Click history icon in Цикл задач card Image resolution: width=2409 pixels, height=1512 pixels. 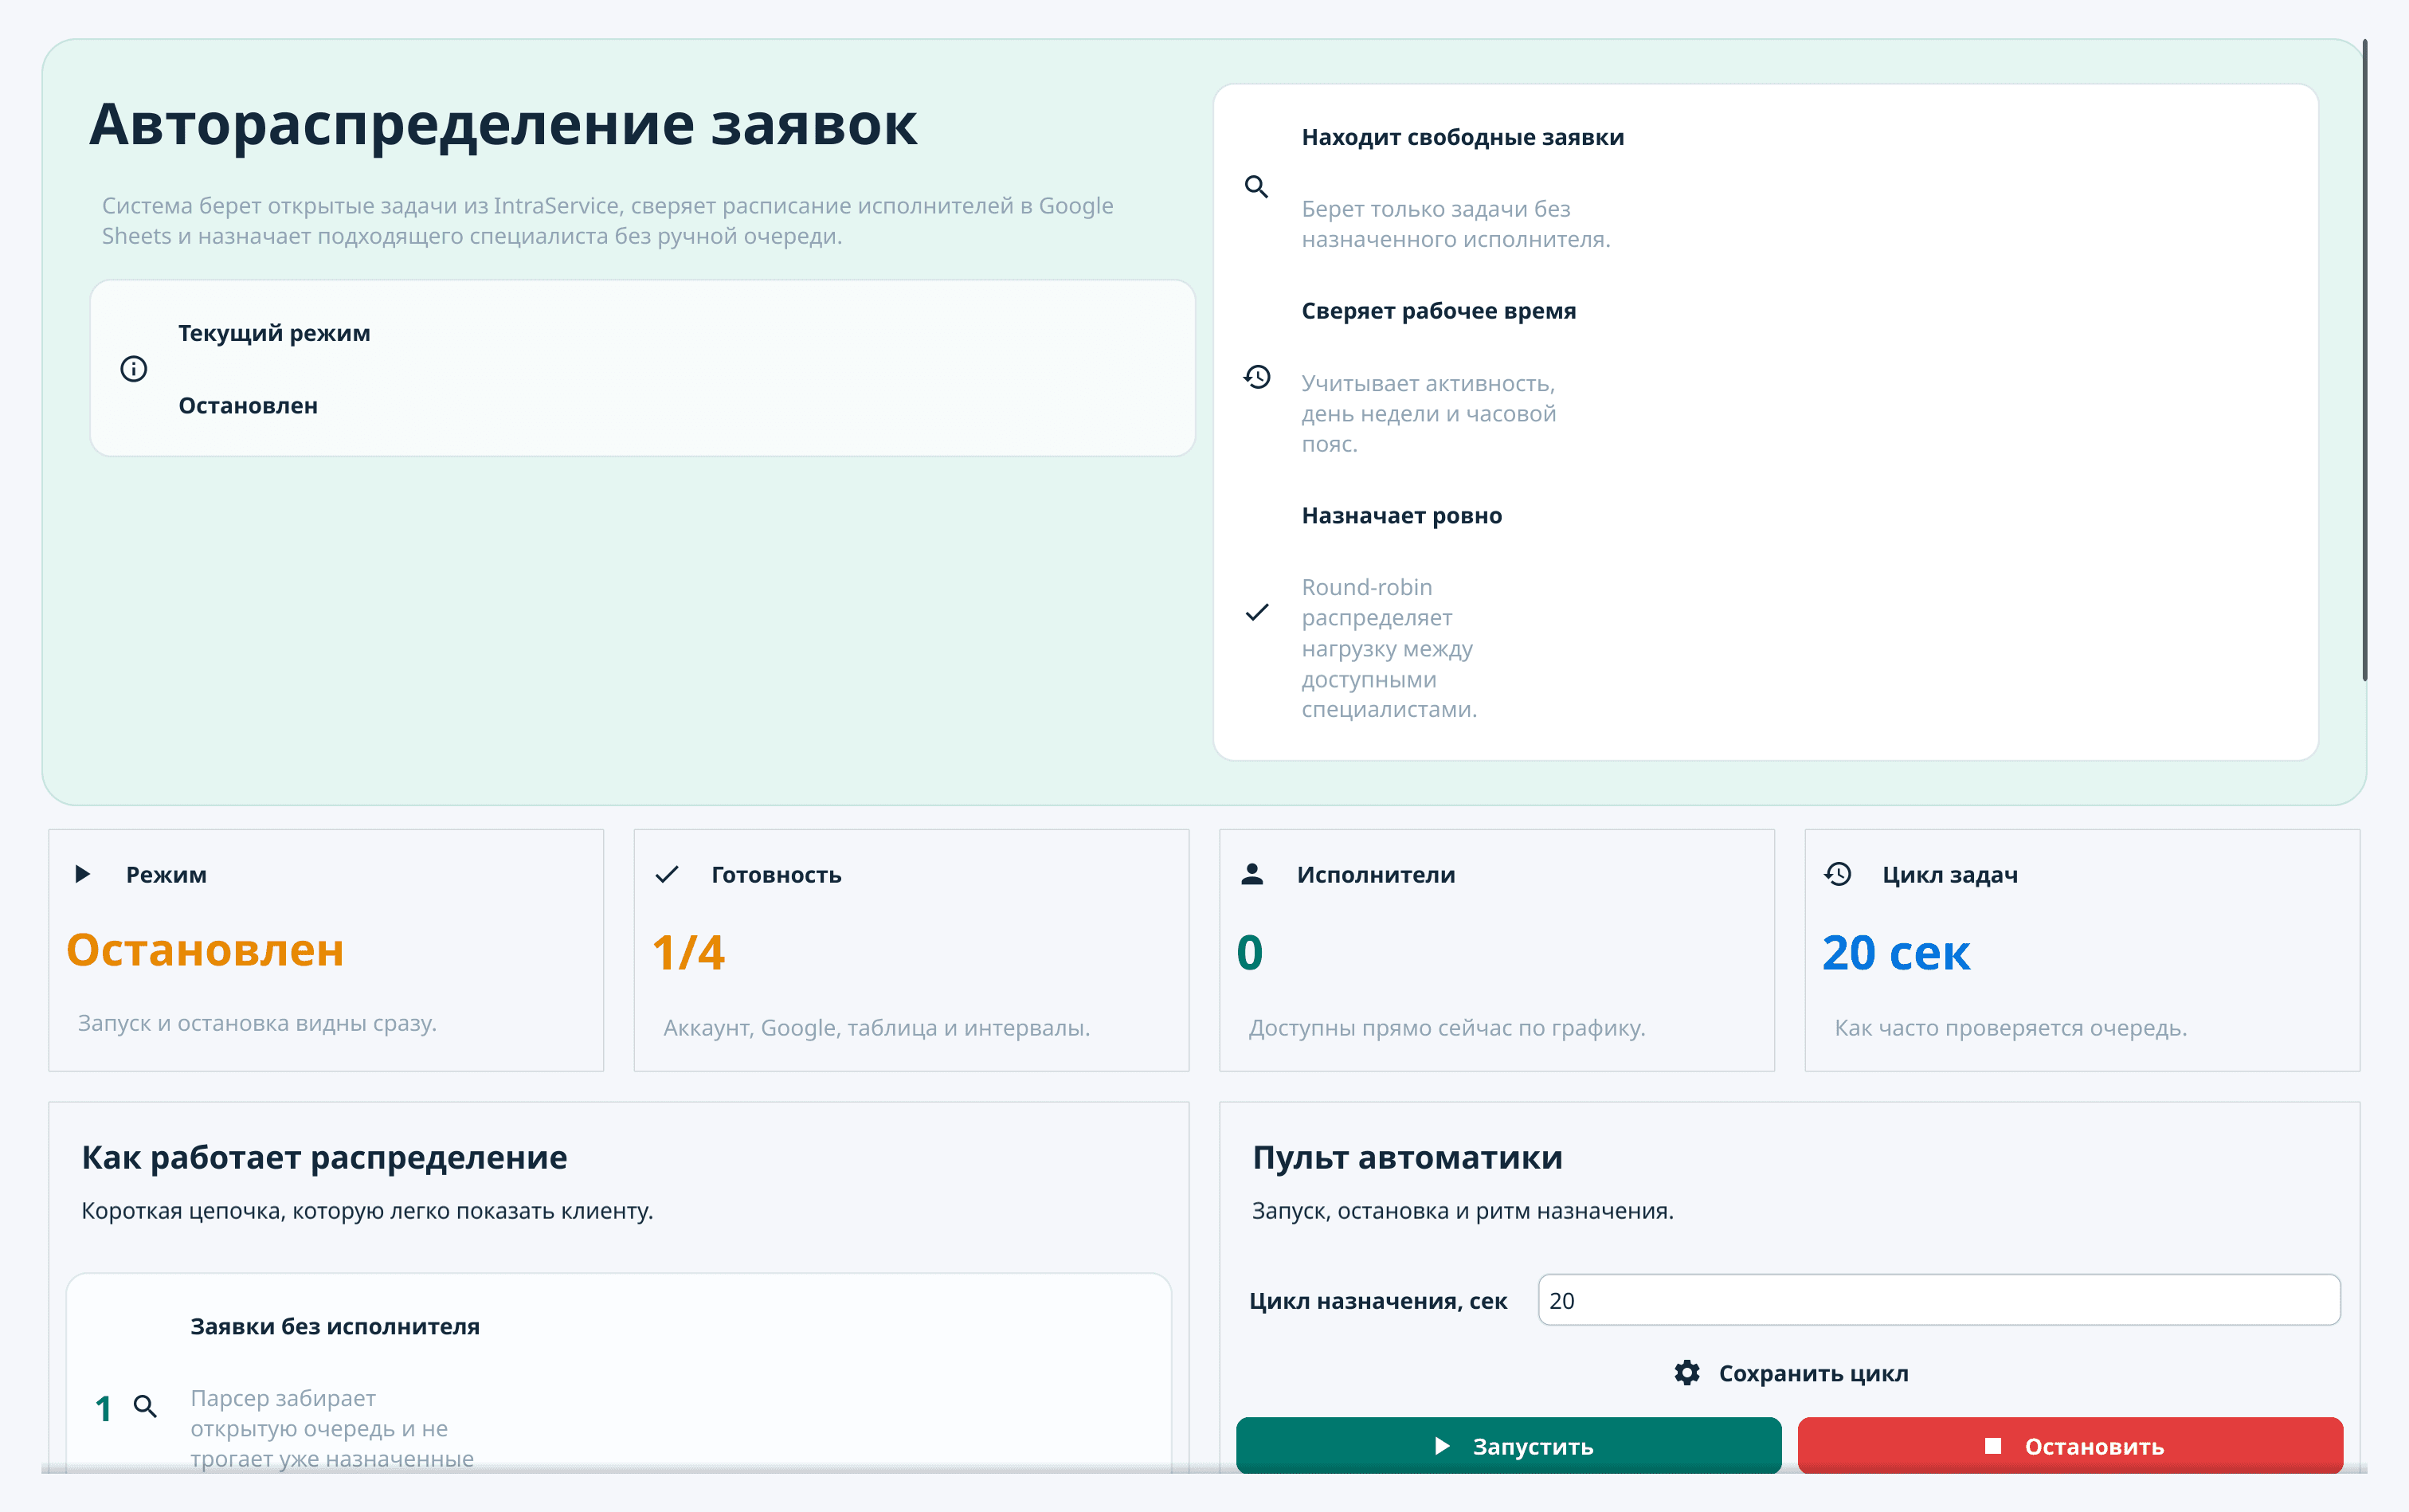[1838, 874]
